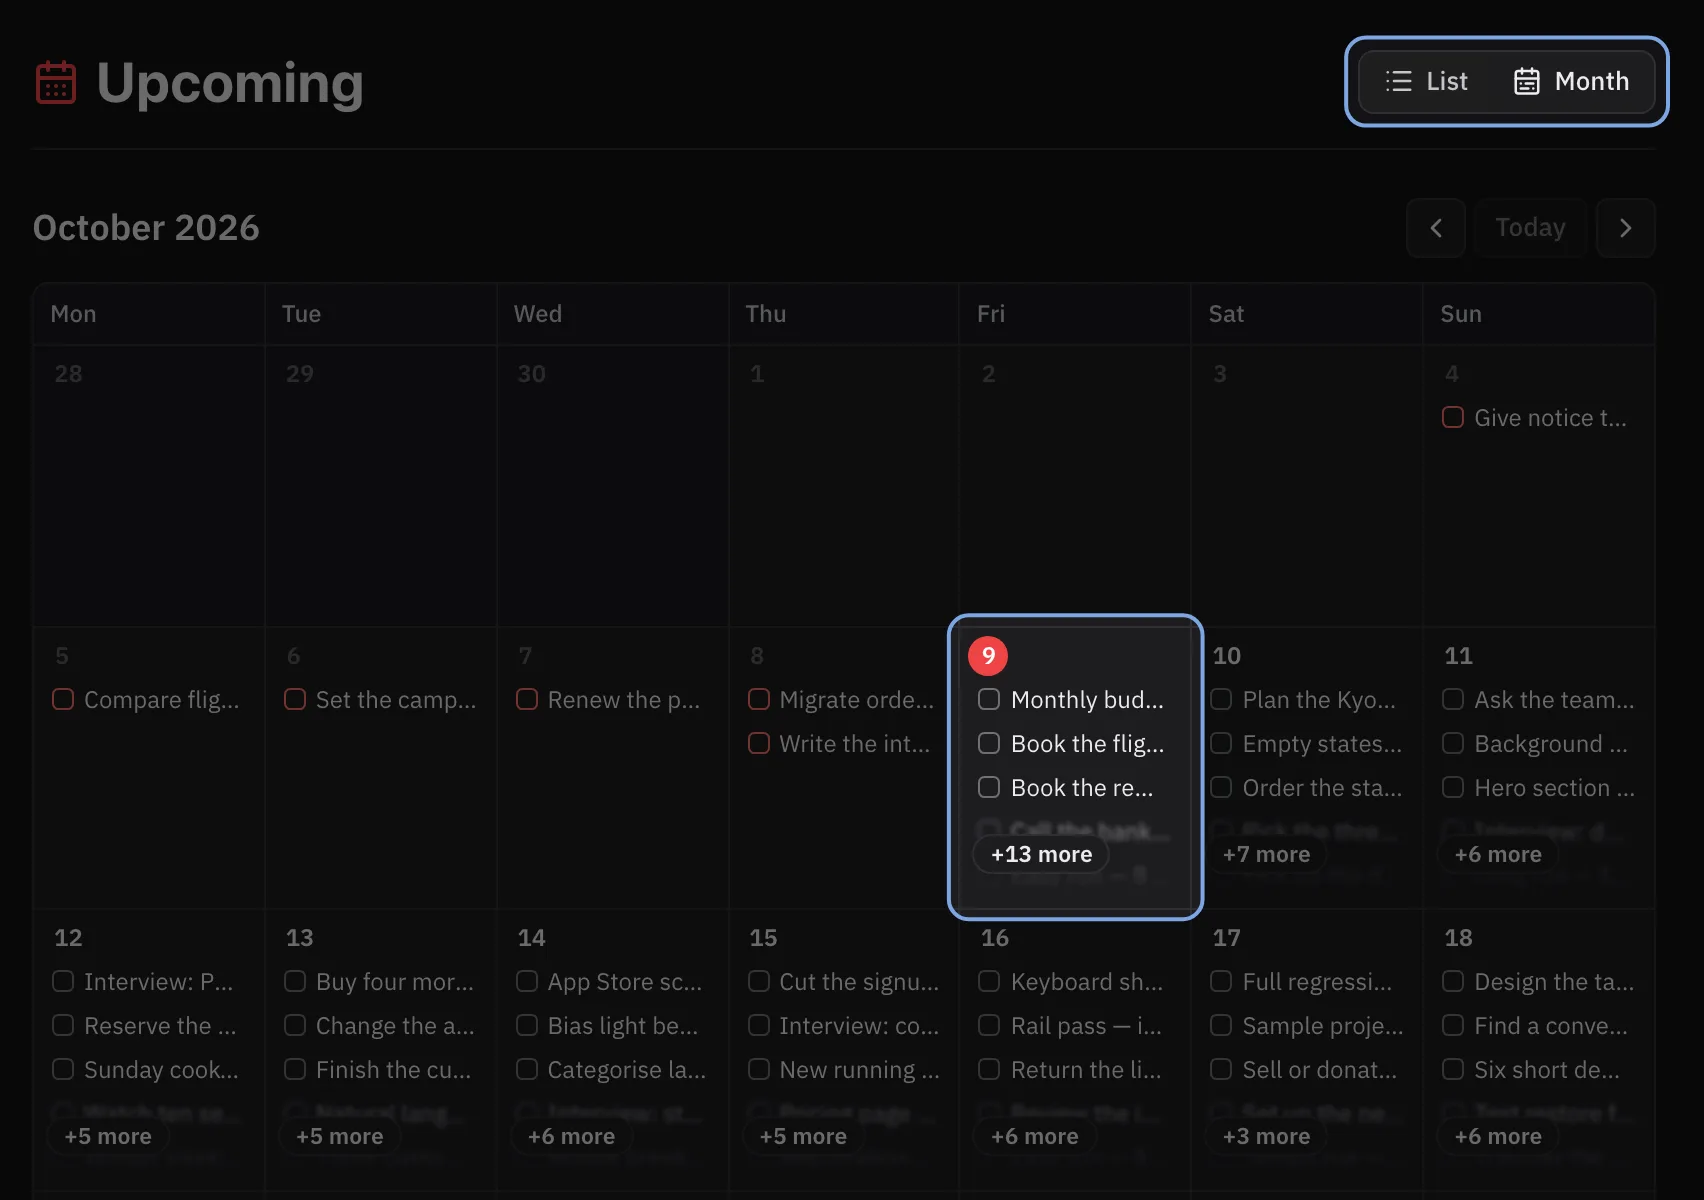The width and height of the screenshot is (1704, 1200).
Task: Check off 'Design the ta...' task
Action: 1453,981
